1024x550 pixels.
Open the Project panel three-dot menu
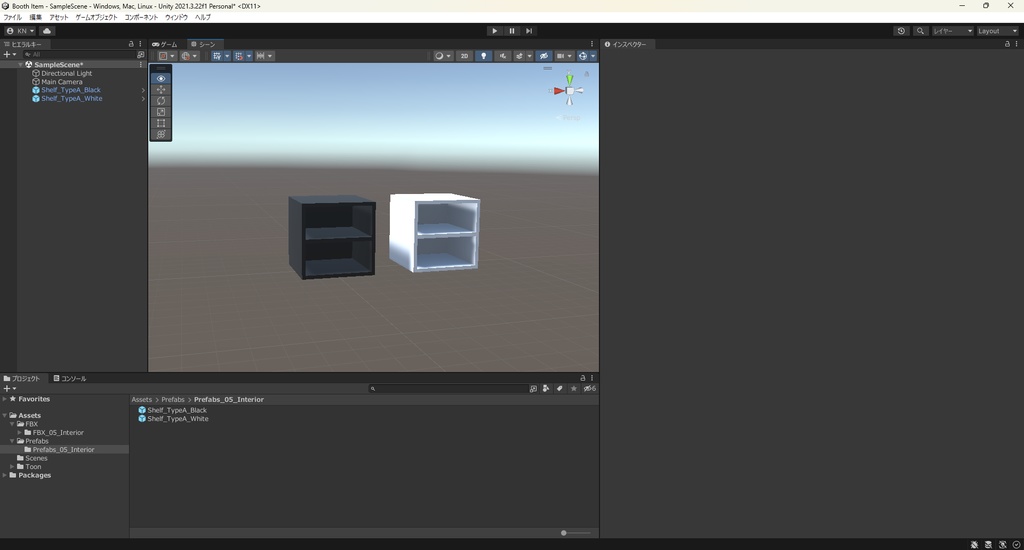[x=592, y=378]
